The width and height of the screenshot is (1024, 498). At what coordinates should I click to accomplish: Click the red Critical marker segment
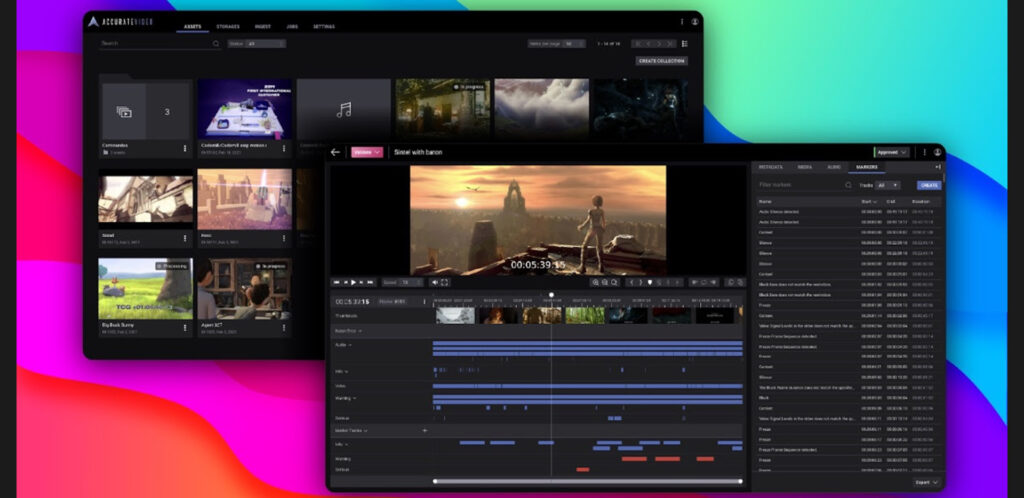click(x=583, y=469)
